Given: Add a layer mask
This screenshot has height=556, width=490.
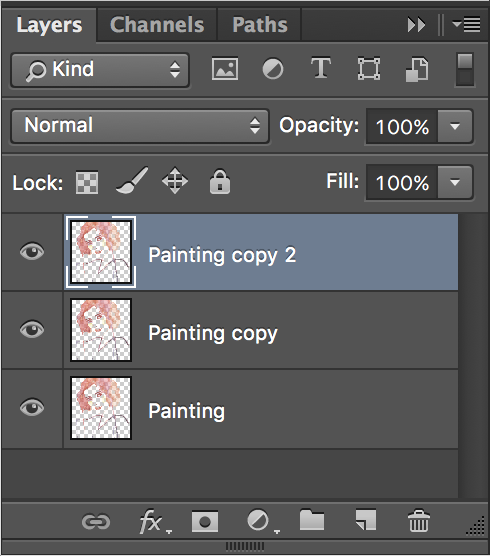Looking at the screenshot, I should click(x=205, y=522).
